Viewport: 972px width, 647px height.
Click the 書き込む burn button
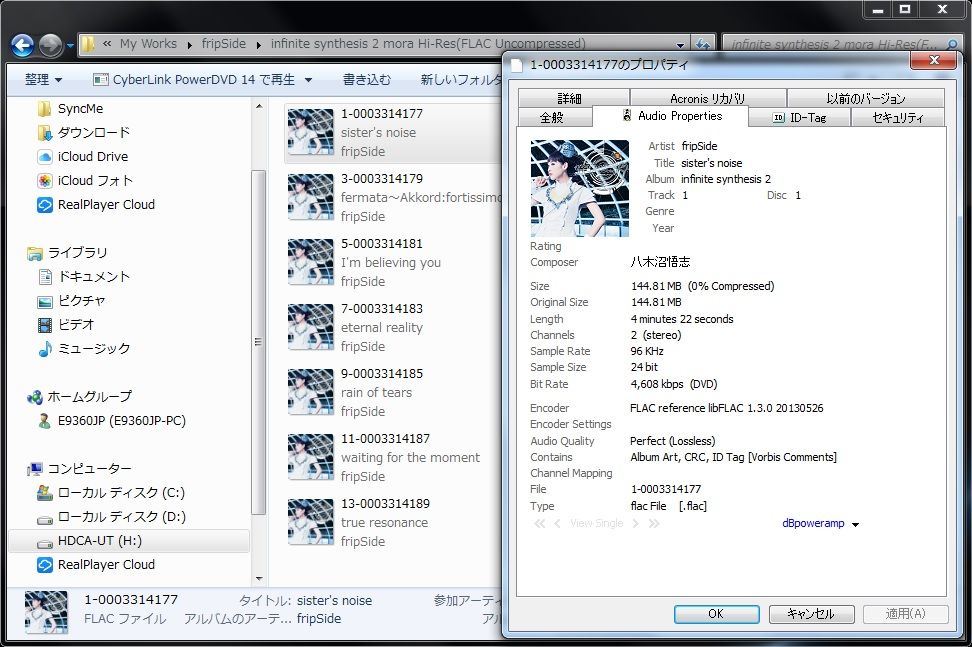pyautogui.click(x=366, y=80)
